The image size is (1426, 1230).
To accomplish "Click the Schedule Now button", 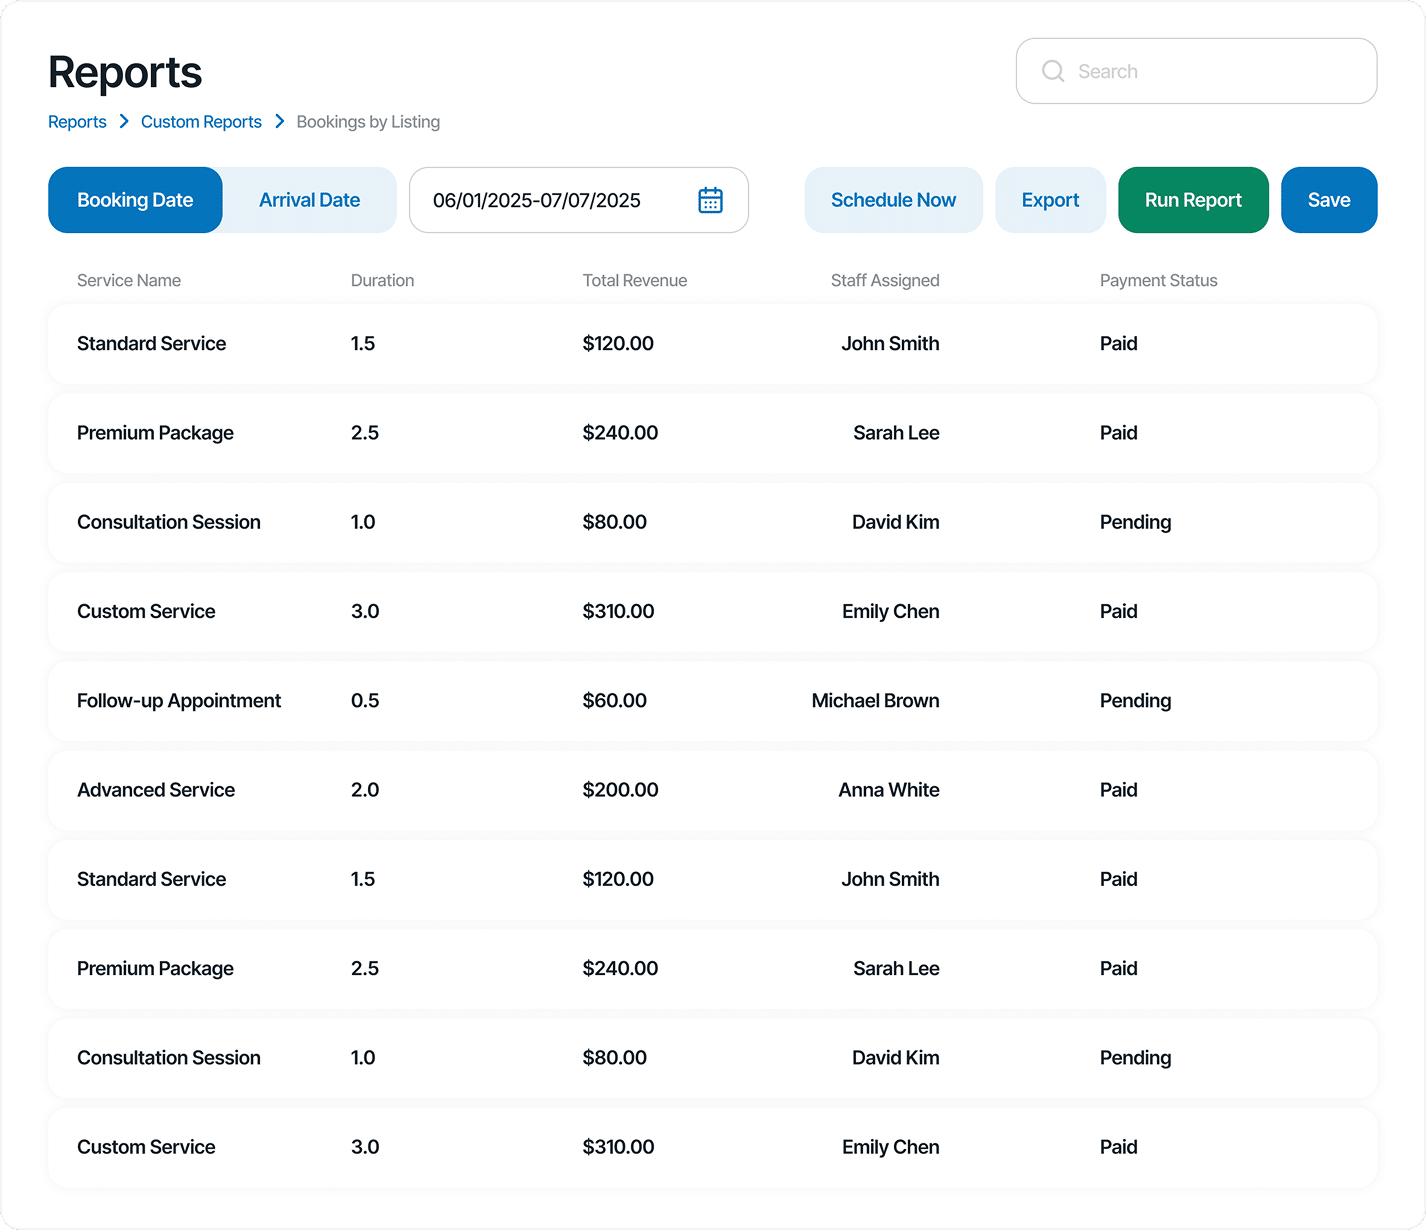I will point(893,200).
